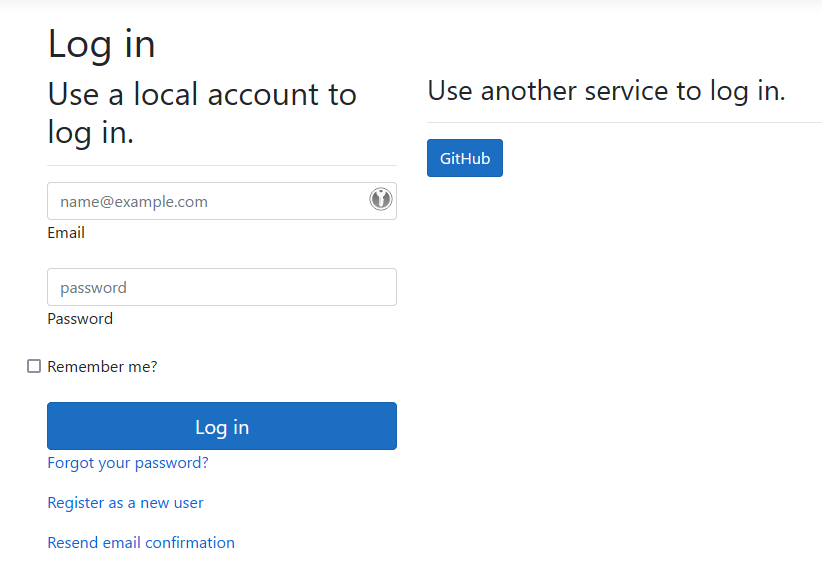This screenshot has height=581, width=822.
Task: Click the password placeholder text
Action: [92, 287]
